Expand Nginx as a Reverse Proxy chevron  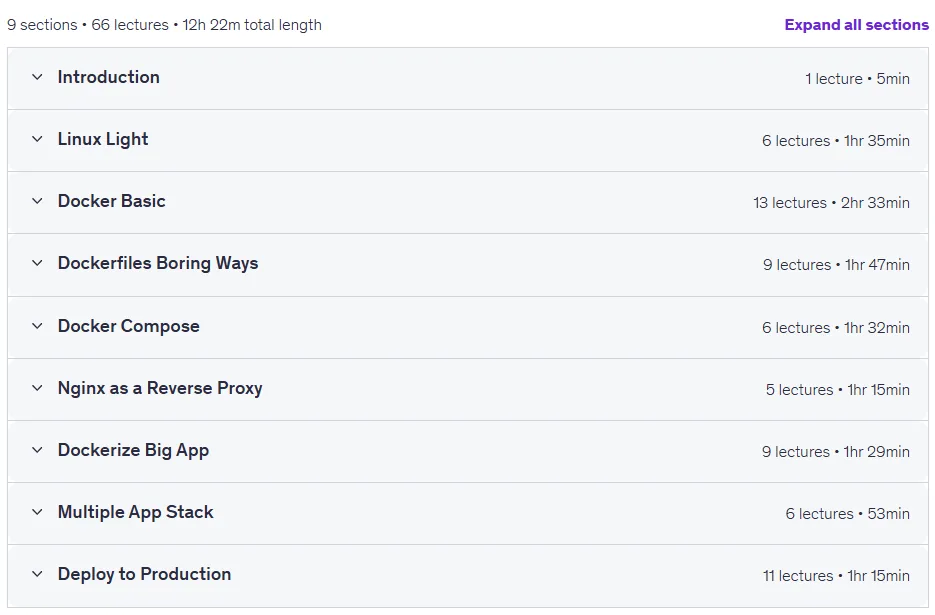[x=37, y=388]
